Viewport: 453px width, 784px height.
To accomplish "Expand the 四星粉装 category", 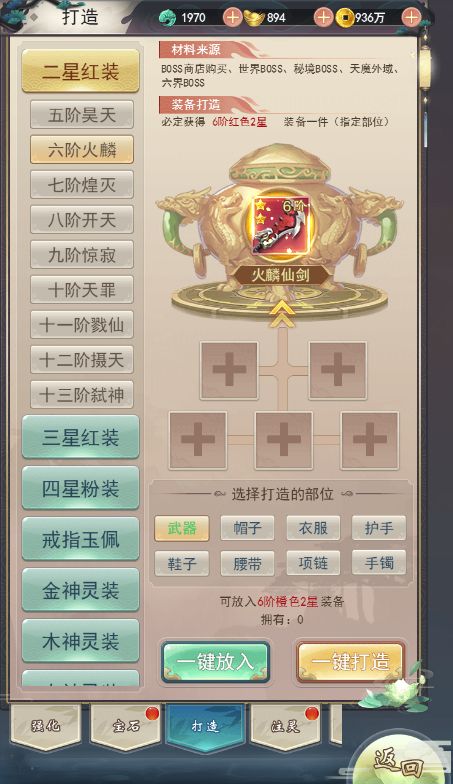I will 80,488.
